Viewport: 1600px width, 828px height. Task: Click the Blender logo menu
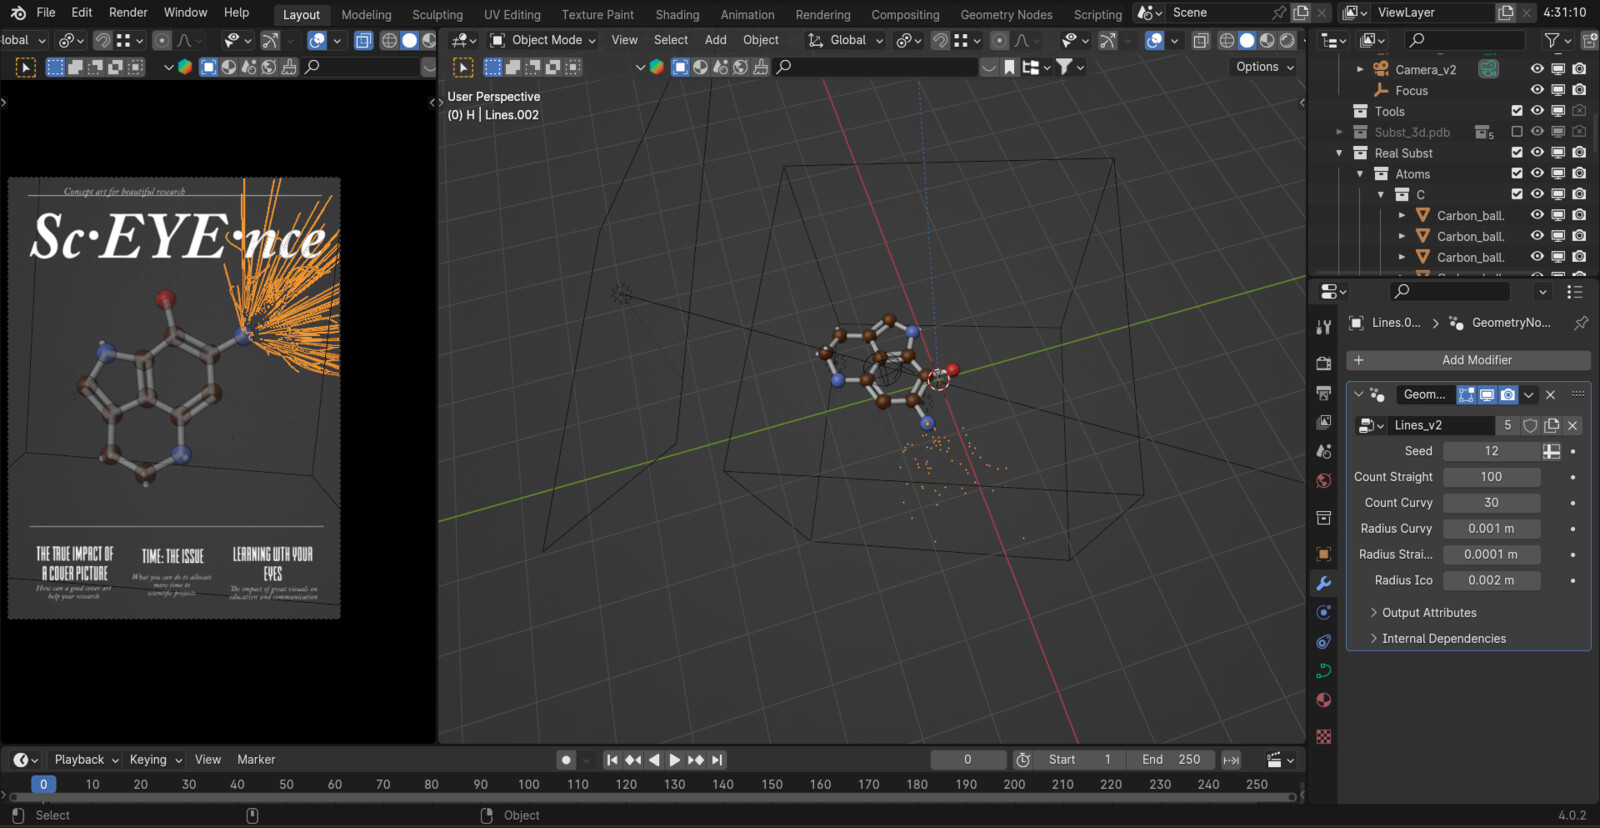pyautogui.click(x=18, y=13)
